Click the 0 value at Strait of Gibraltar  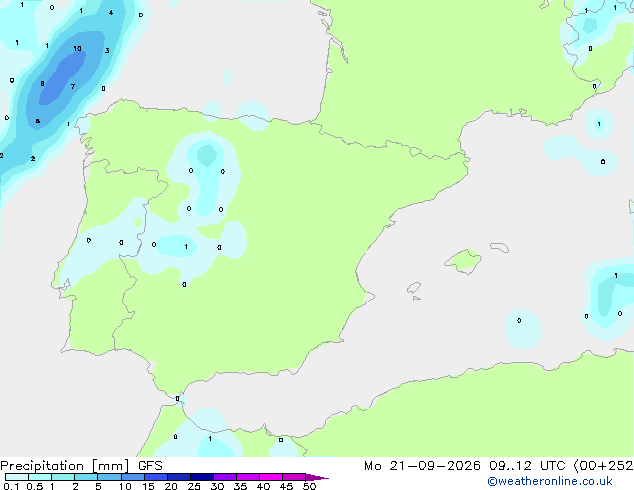[x=178, y=399]
